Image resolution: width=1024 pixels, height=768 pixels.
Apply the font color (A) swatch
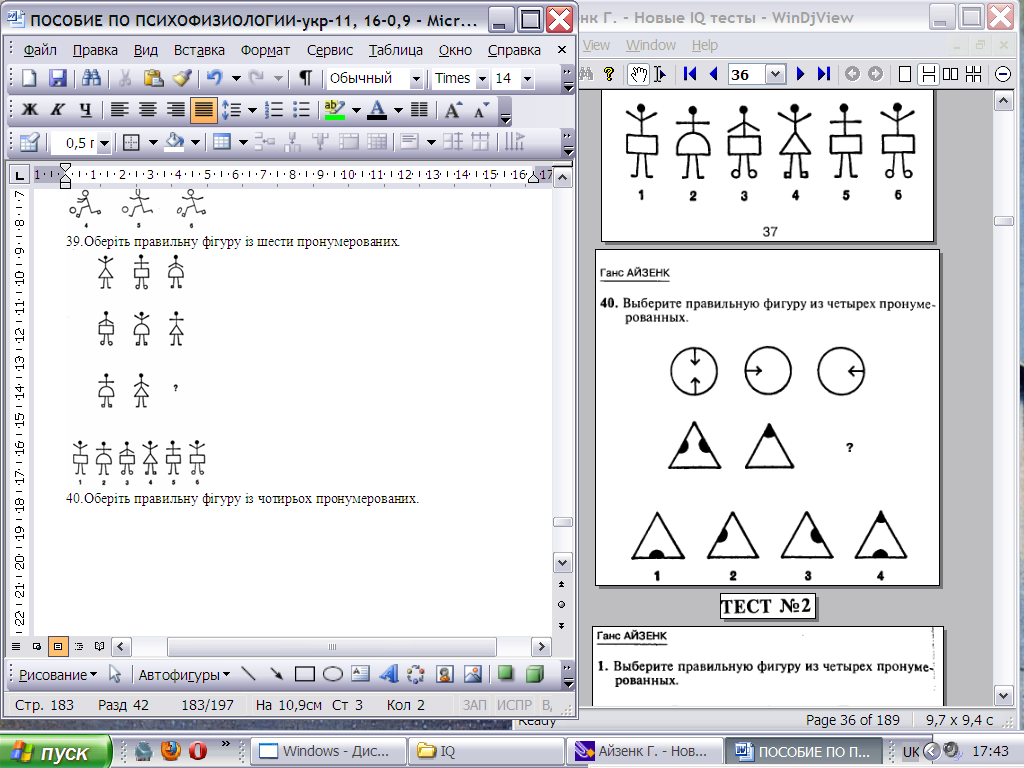(377, 110)
